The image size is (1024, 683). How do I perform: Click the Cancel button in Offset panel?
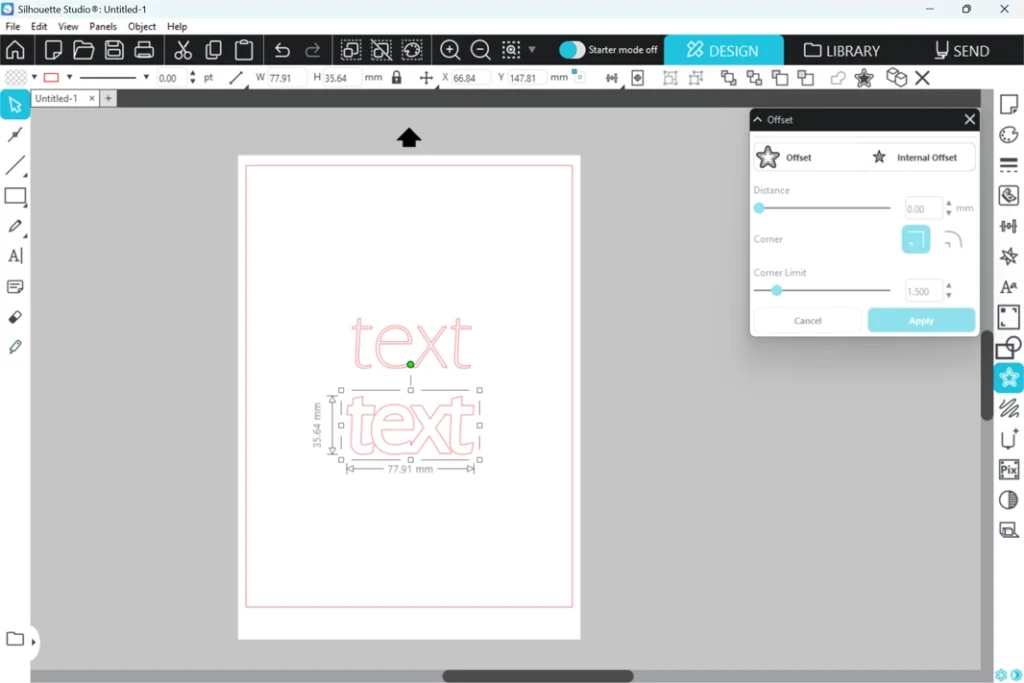pos(808,321)
